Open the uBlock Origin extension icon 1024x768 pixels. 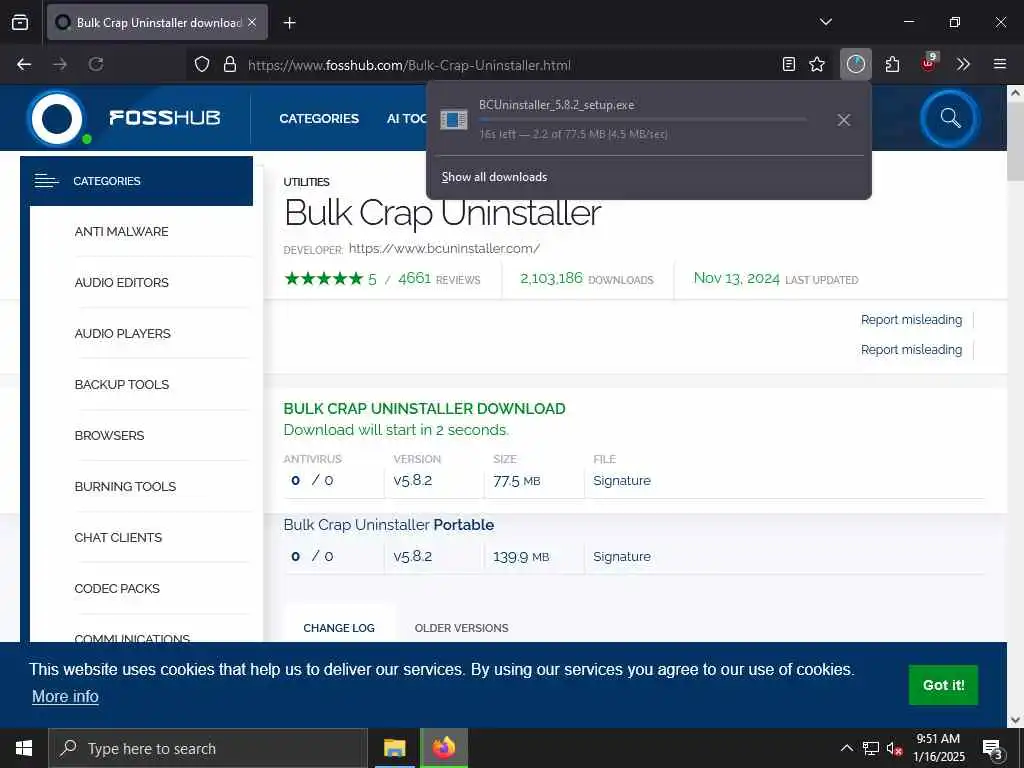[928, 63]
